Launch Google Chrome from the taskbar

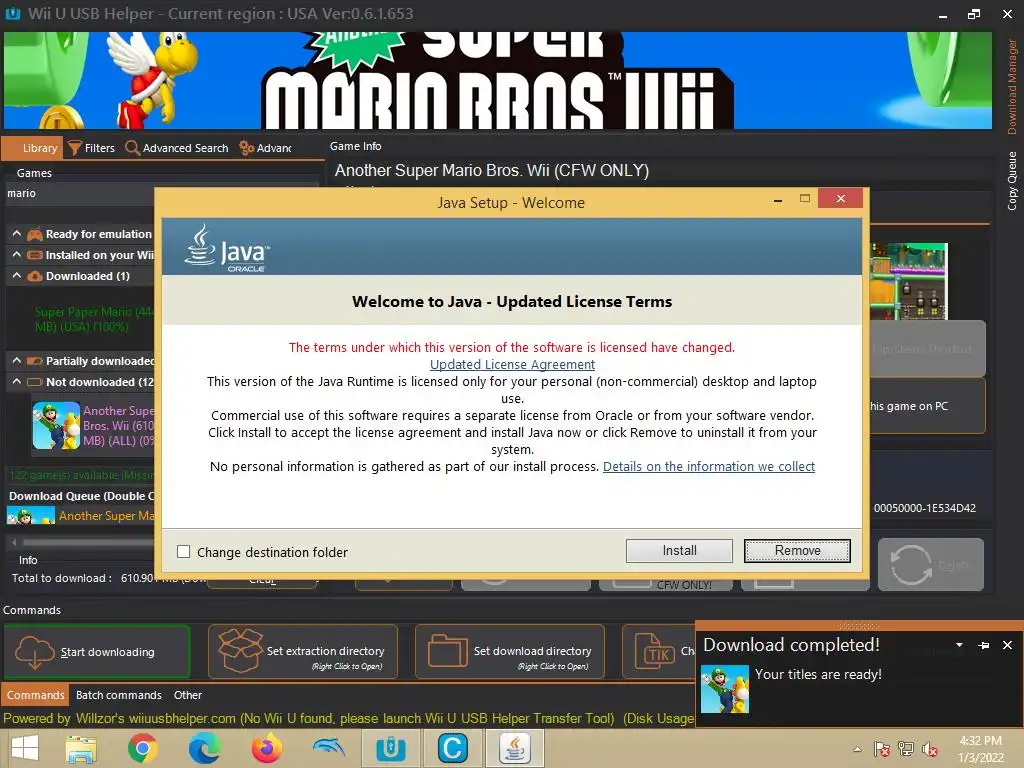[142, 748]
